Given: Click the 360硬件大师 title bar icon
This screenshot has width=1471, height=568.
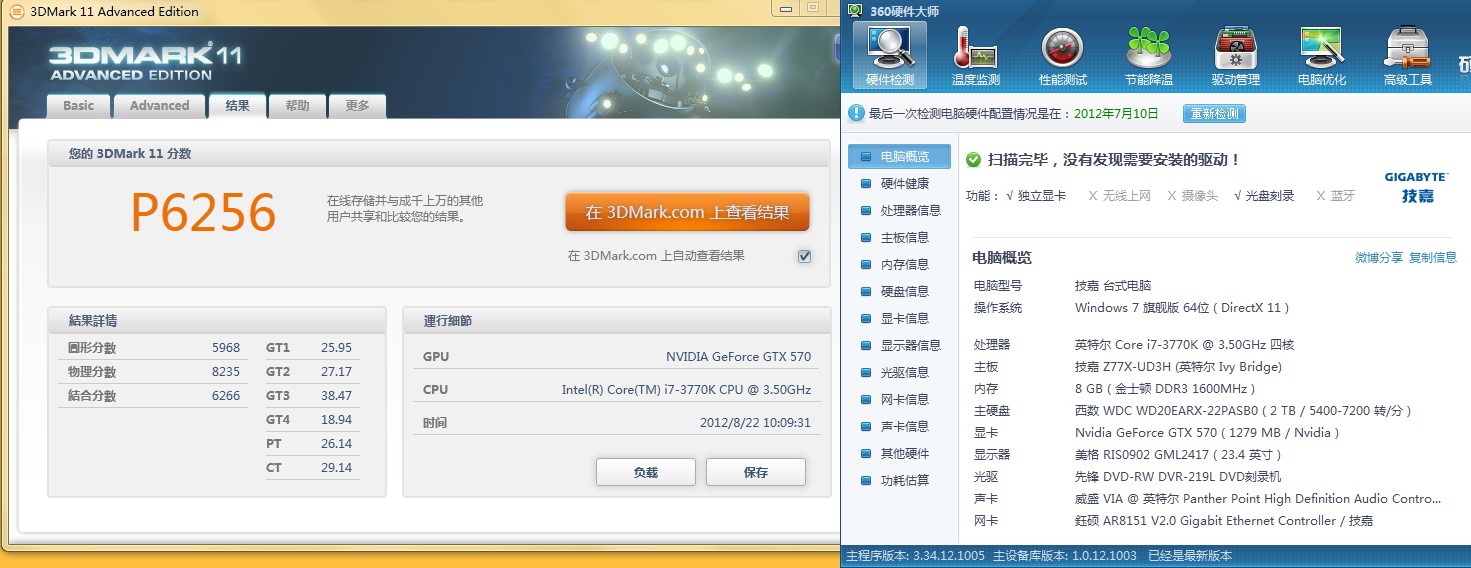Looking at the screenshot, I should [x=855, y=10].
